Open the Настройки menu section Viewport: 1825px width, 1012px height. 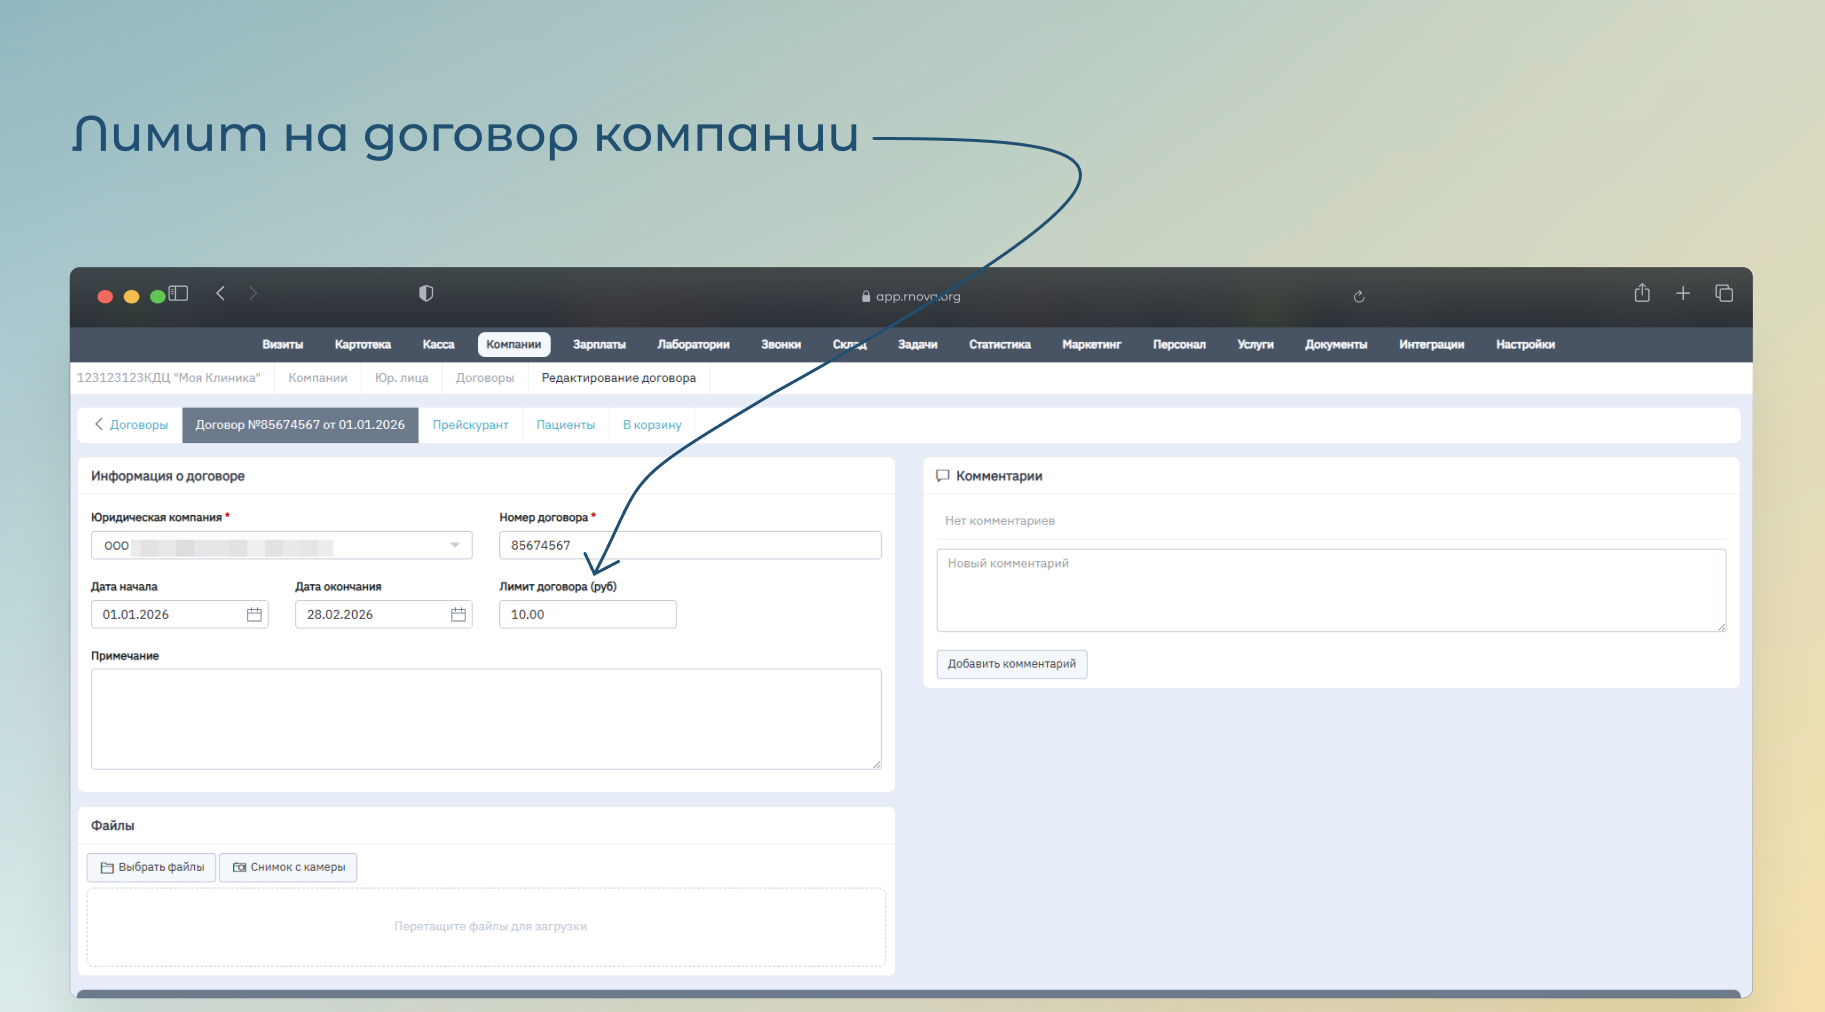[x=1525, y=345]
